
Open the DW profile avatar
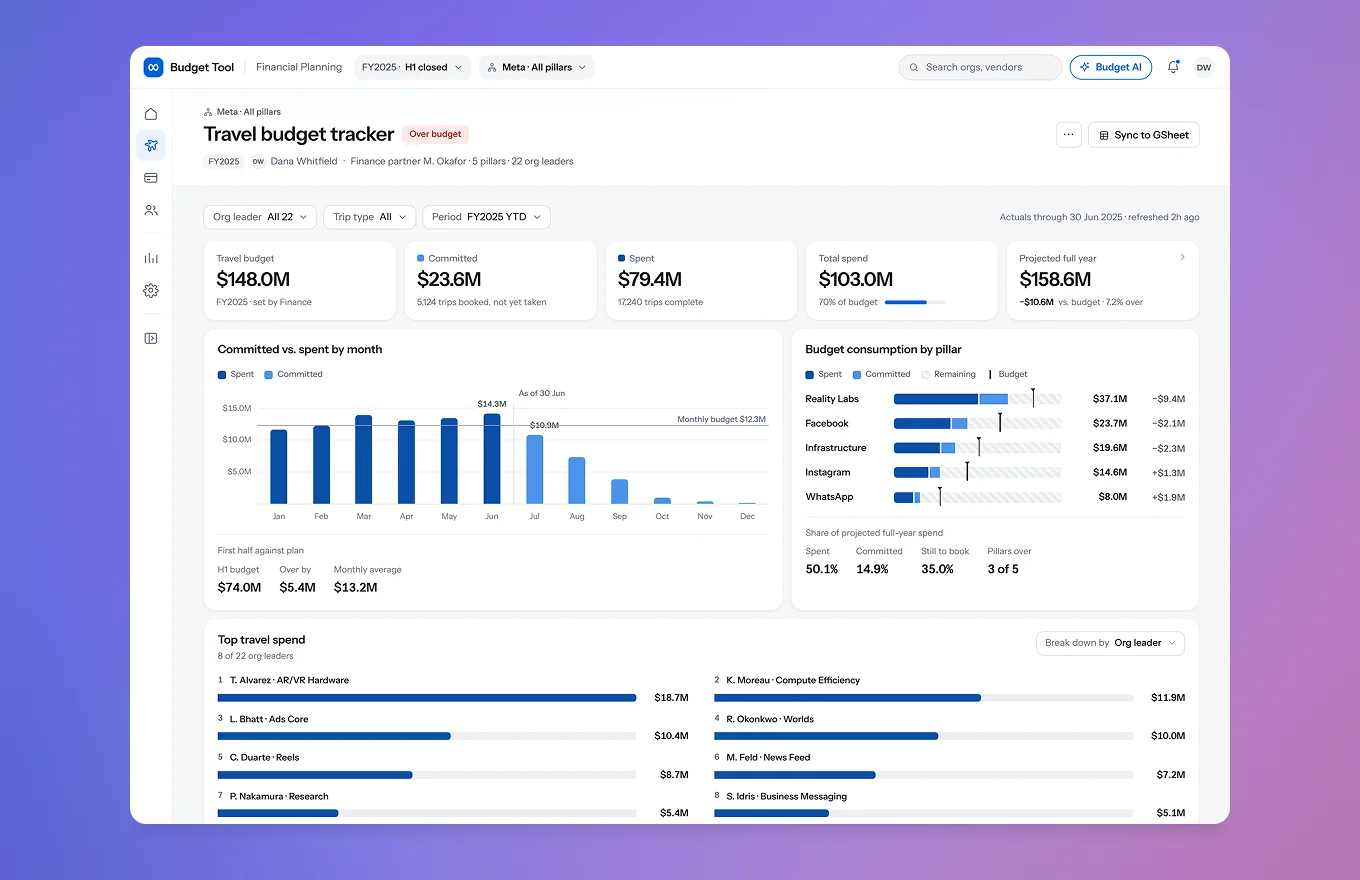coord(1204,67)
